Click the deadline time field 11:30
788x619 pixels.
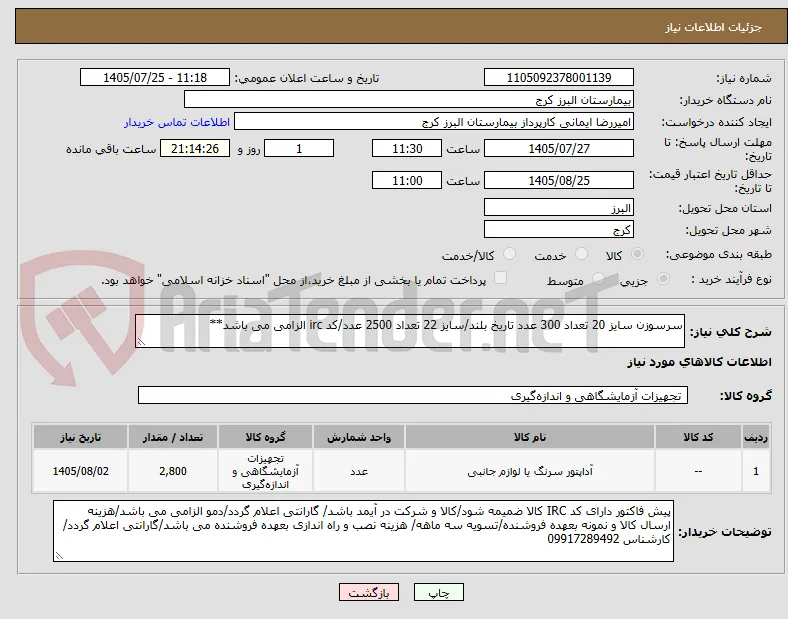pos(407,148)
